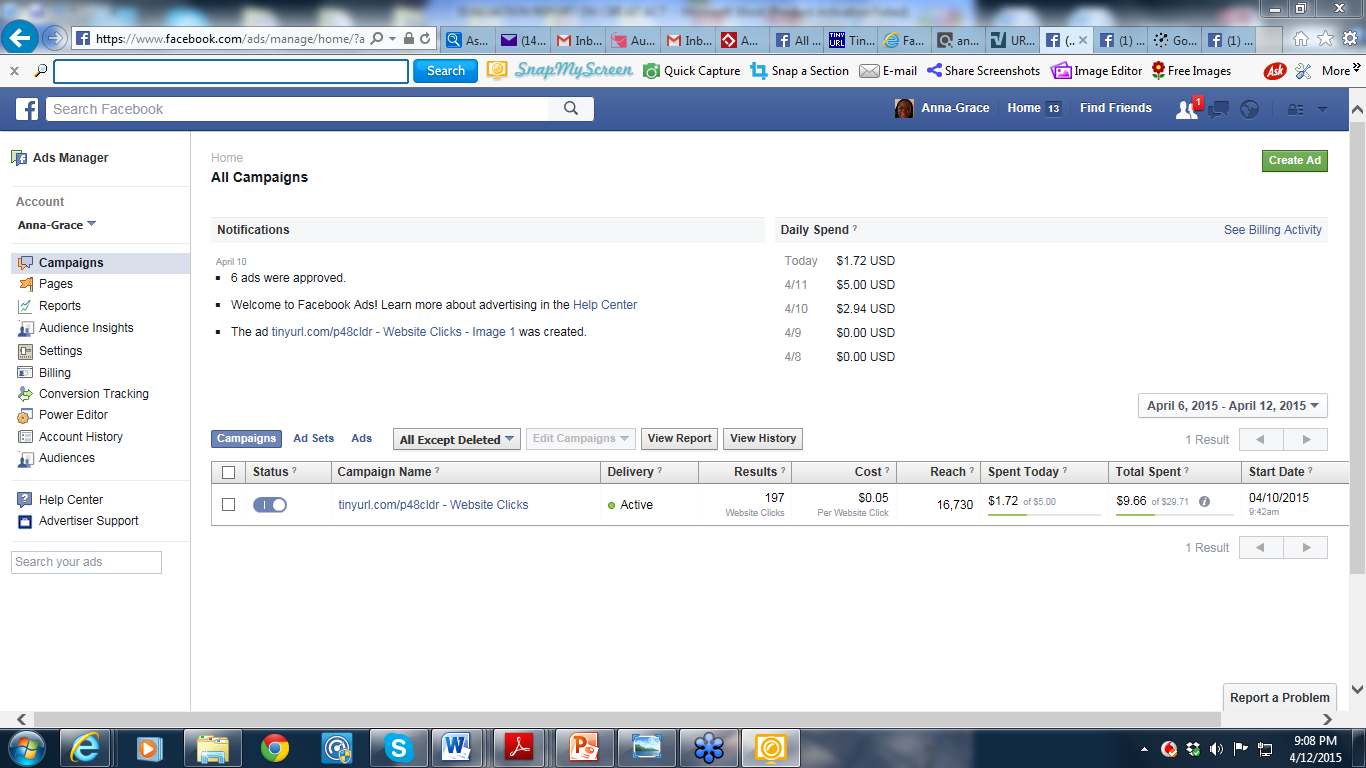
Task: Open the messages icon in Facebook bar
Action: pyautogui.click(x=1218, y=109)
